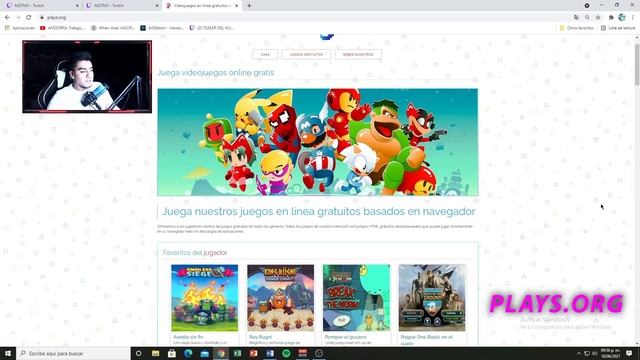
Task: Click the Rey Rugni title link
Action: (x=260, y=337)
